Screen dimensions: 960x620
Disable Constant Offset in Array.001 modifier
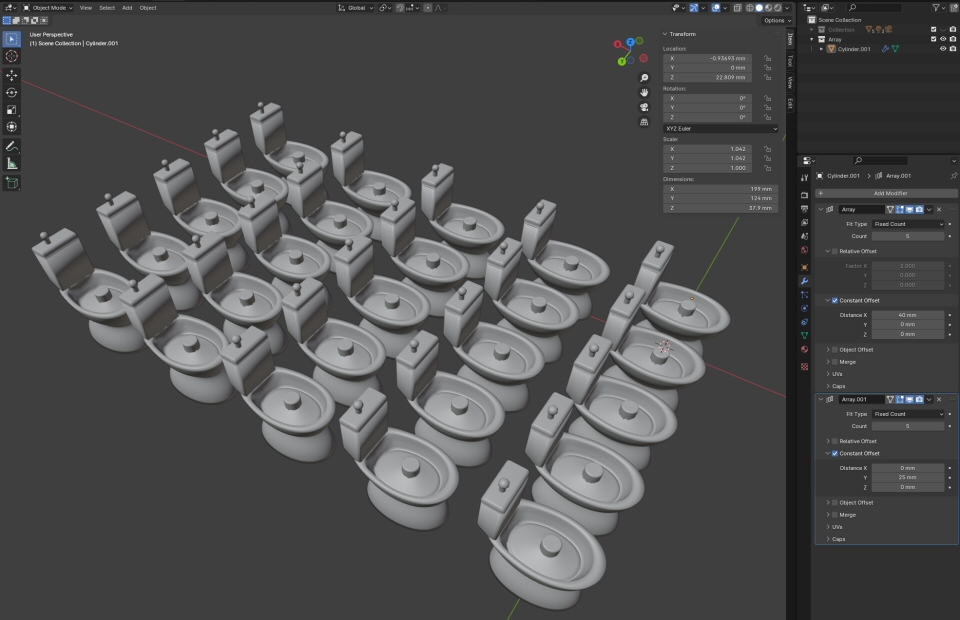tap(835, 453)
